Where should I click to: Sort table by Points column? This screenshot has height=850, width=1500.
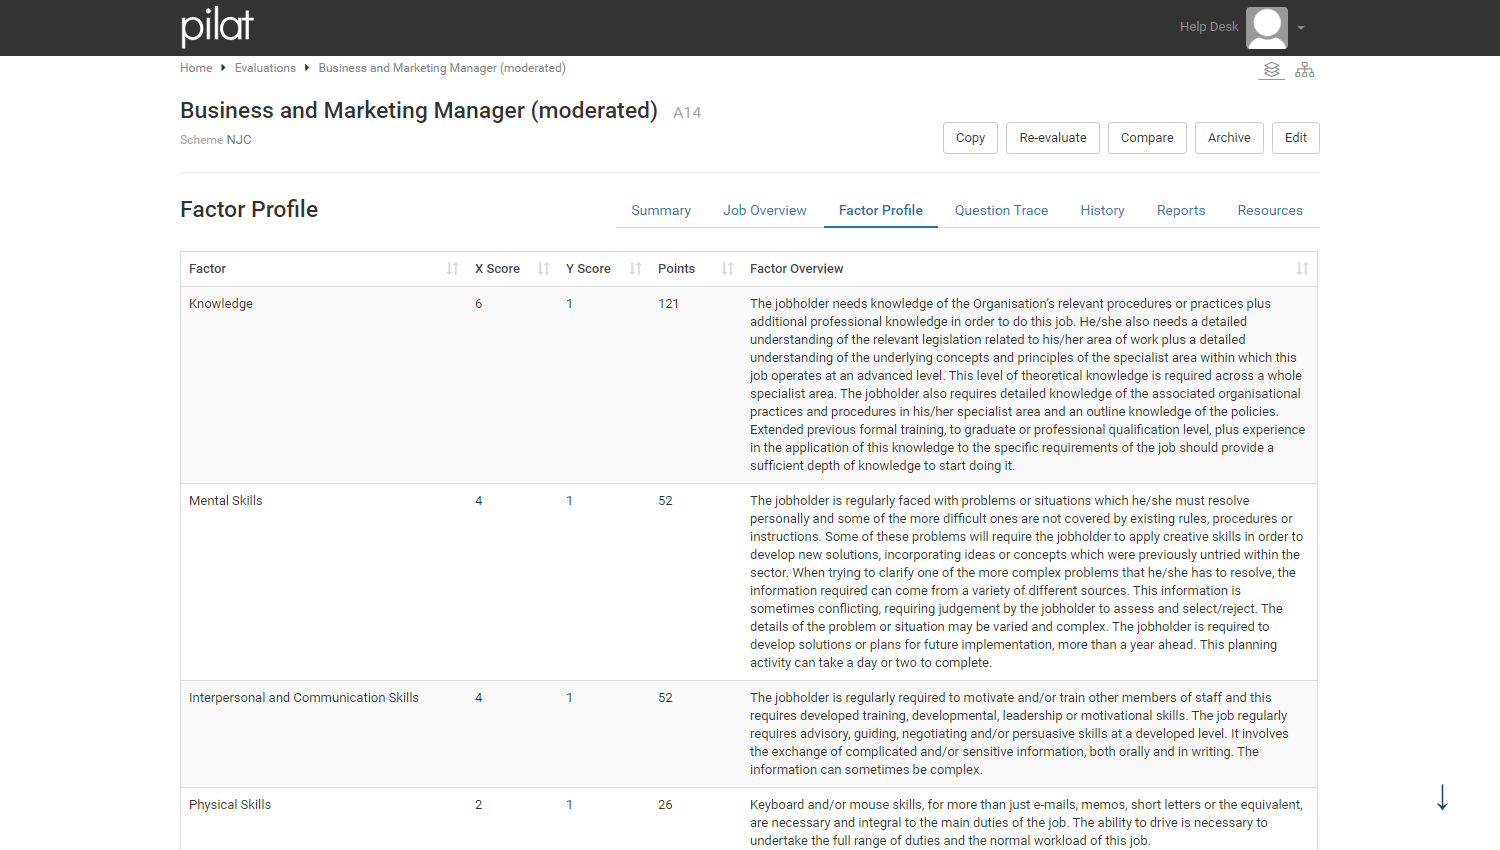coord(727,269)
